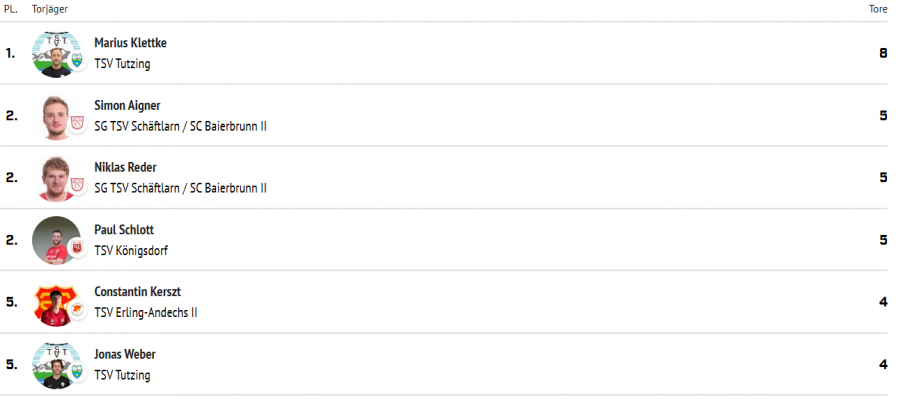Visit TSV Königsdorf team link

131,251
